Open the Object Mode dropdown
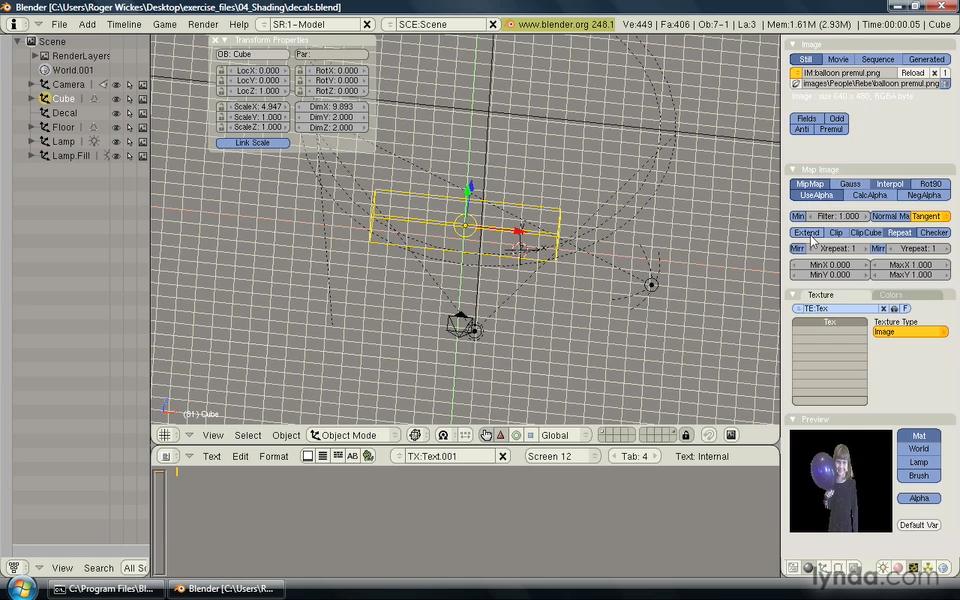The width and height of the screenshot is (960, 600). point(354,435)
